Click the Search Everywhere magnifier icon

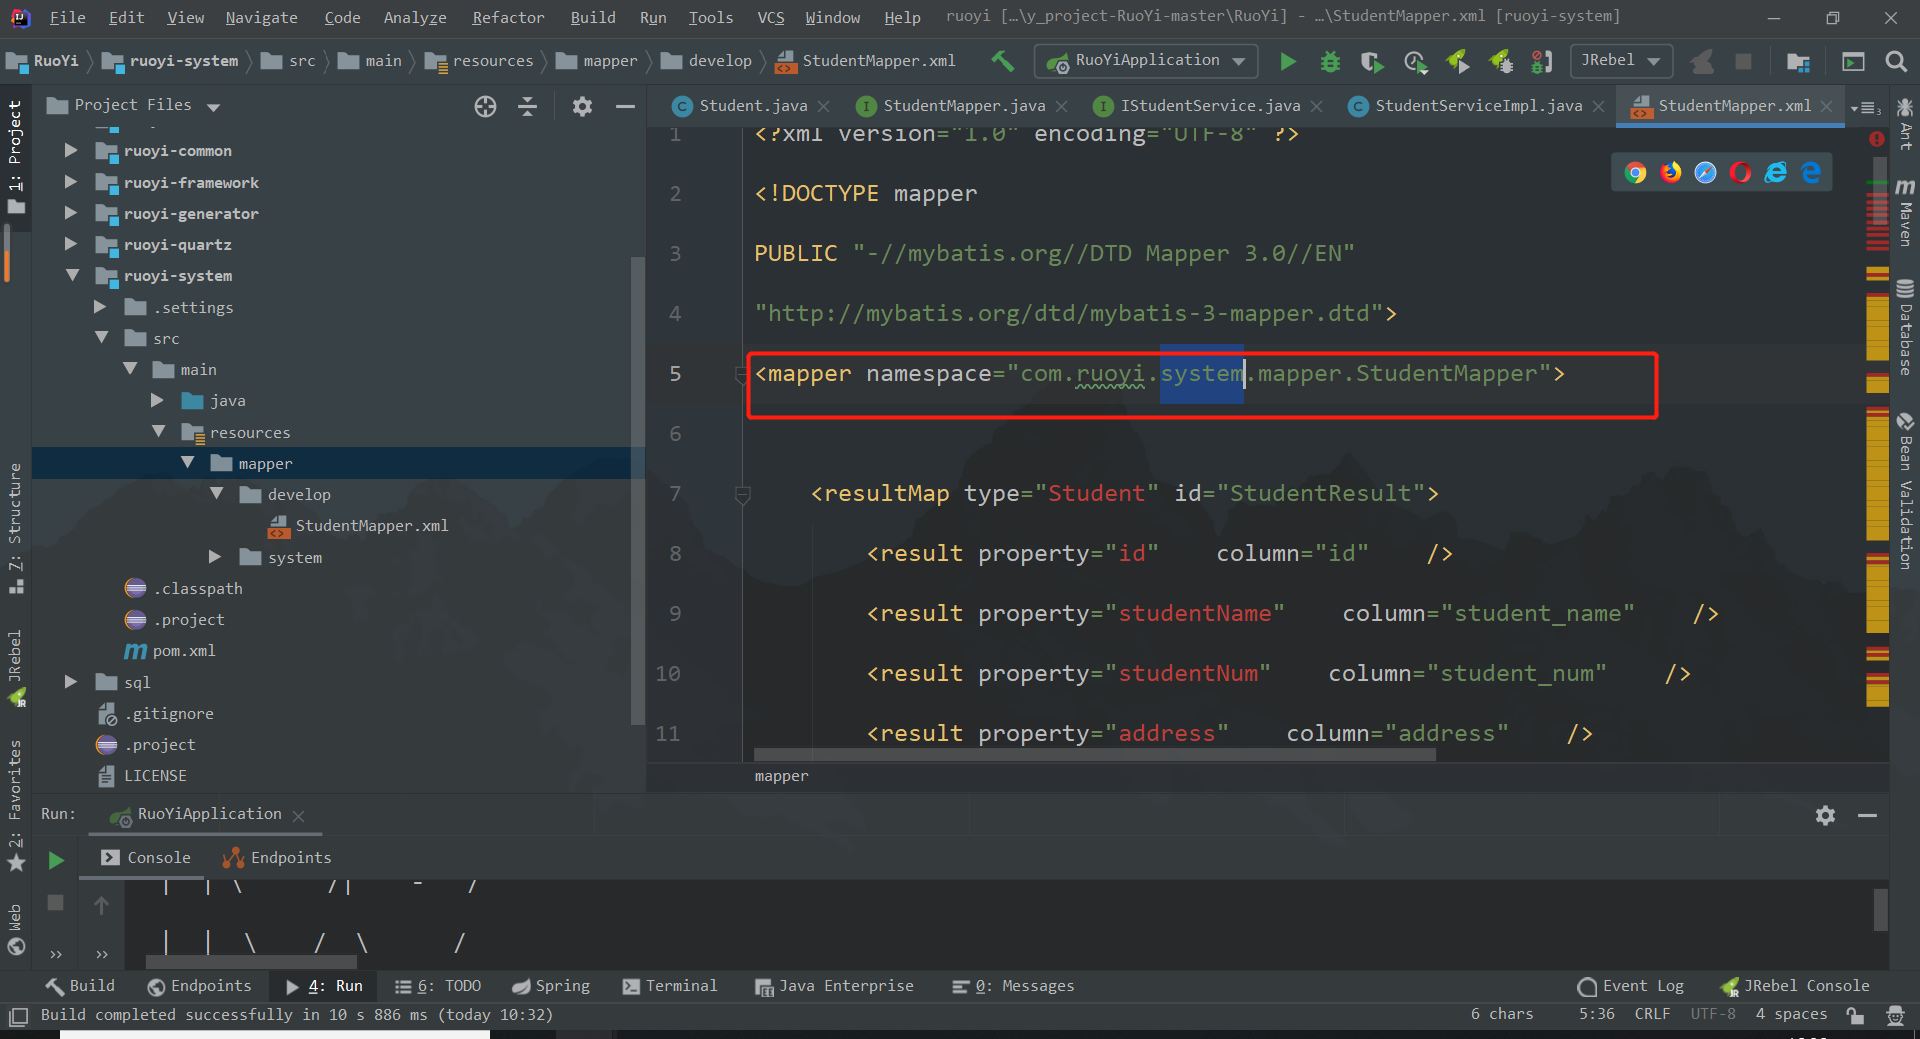pyautogui.click(x=1895, y=62)
